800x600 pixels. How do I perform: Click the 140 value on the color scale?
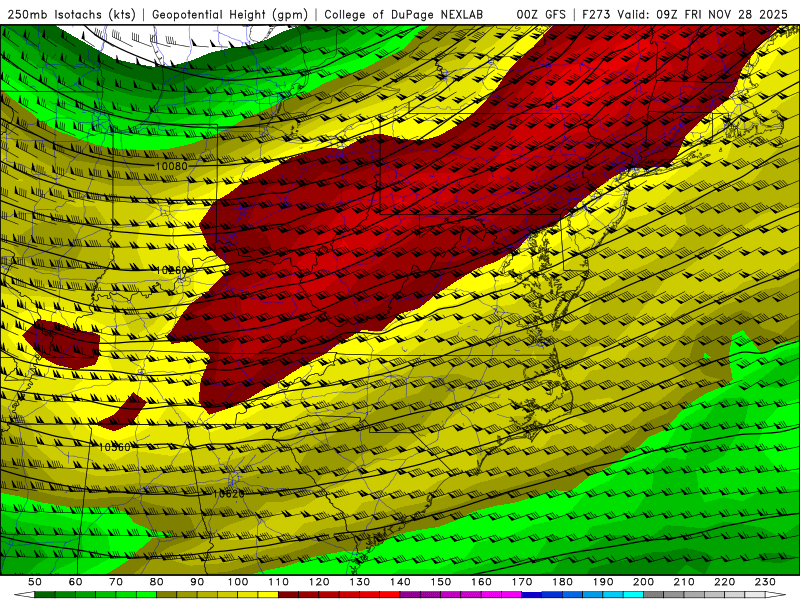pyautogui.click(x=400, y=582)
